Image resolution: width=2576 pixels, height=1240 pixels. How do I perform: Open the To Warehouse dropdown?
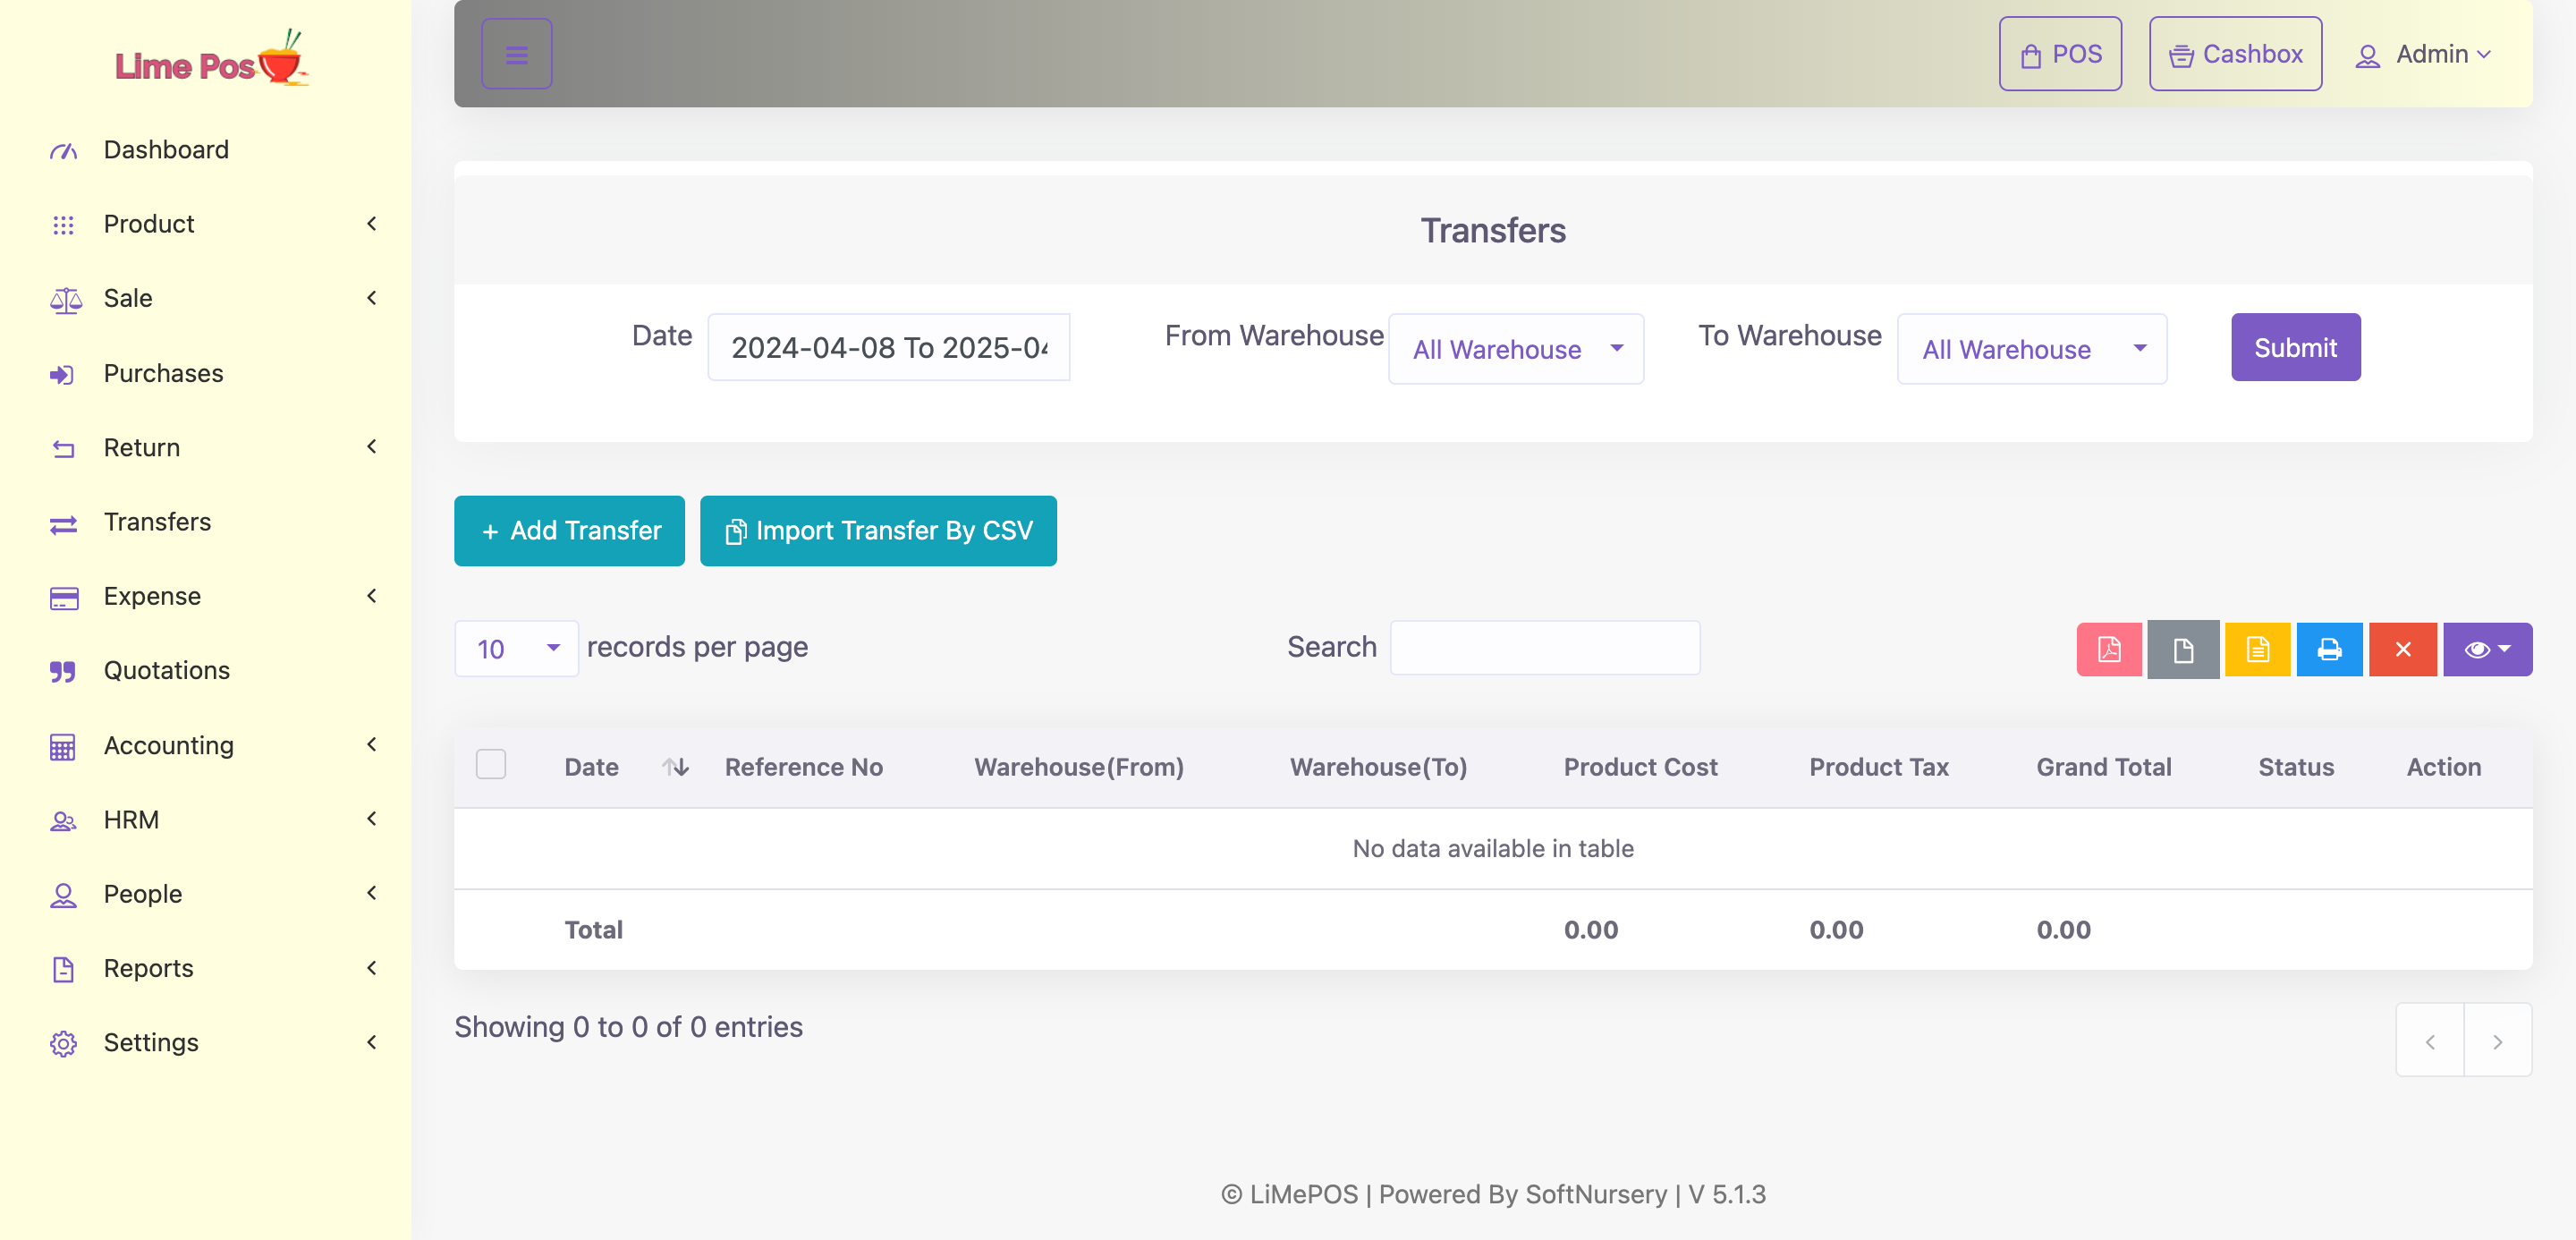(2031, 348)
